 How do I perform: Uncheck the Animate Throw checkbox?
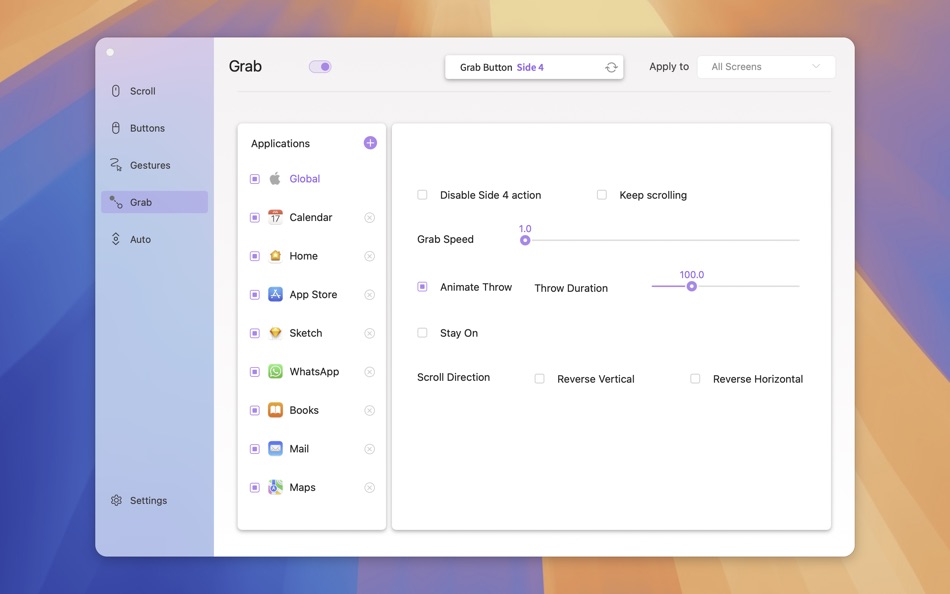422,287
